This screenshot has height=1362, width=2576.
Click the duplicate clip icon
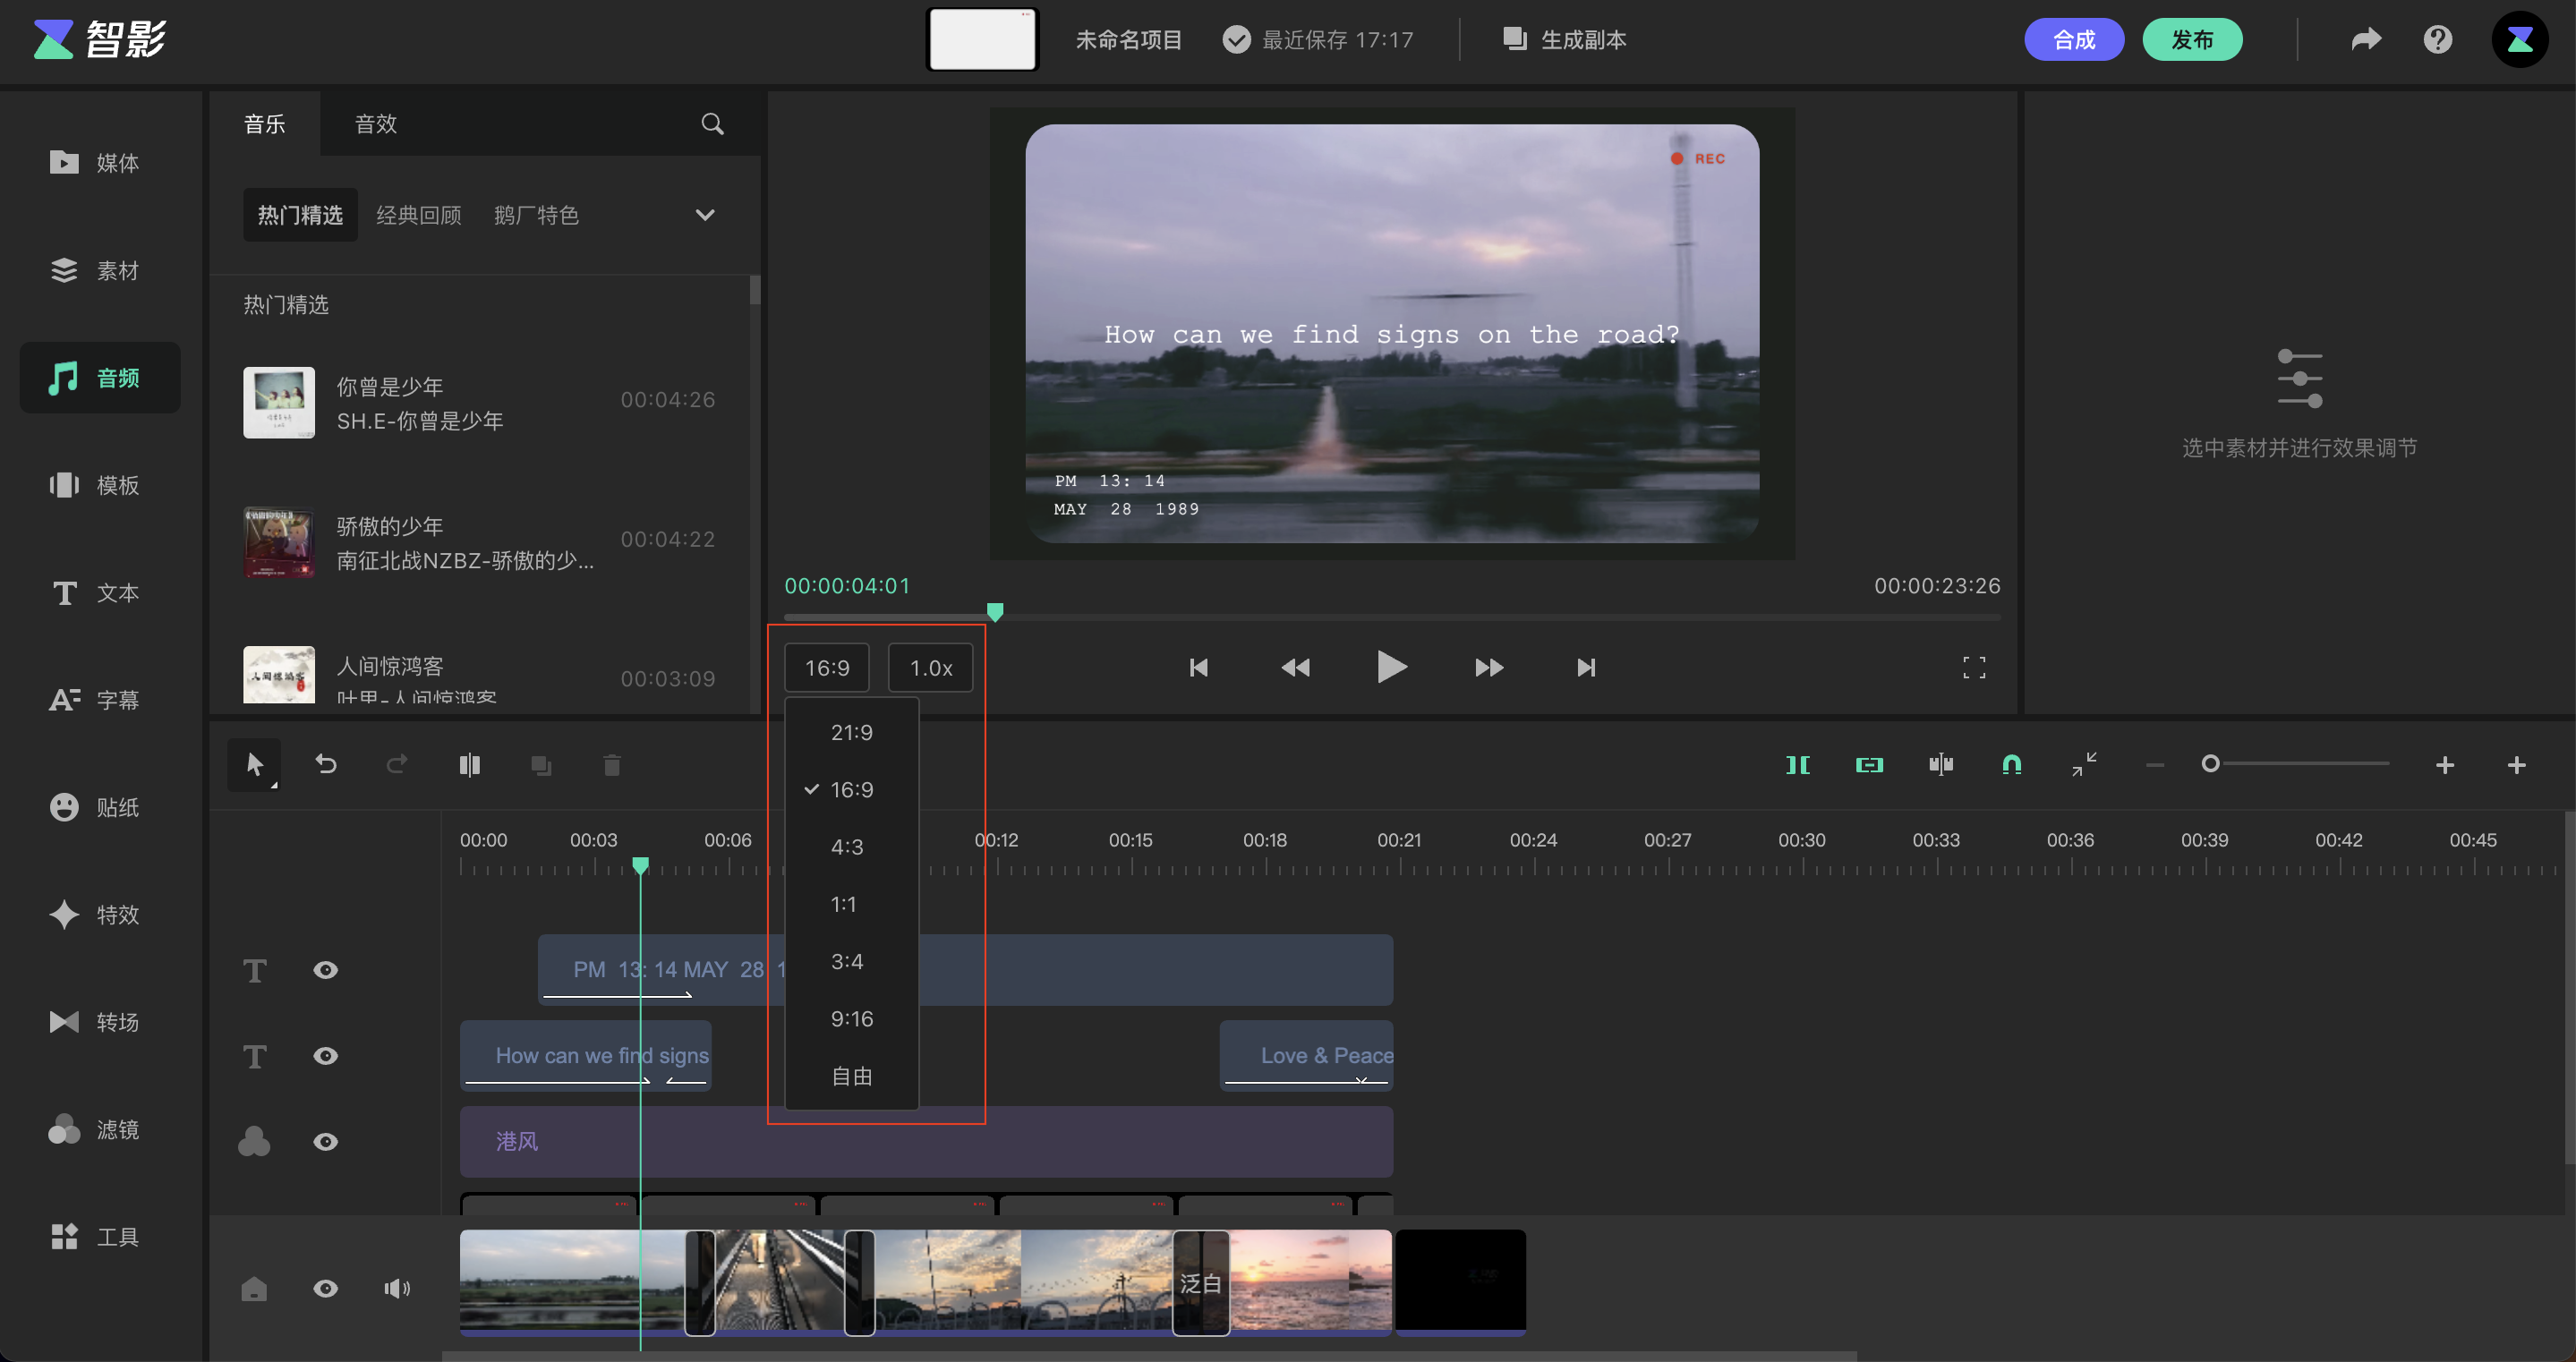point(541,765)
